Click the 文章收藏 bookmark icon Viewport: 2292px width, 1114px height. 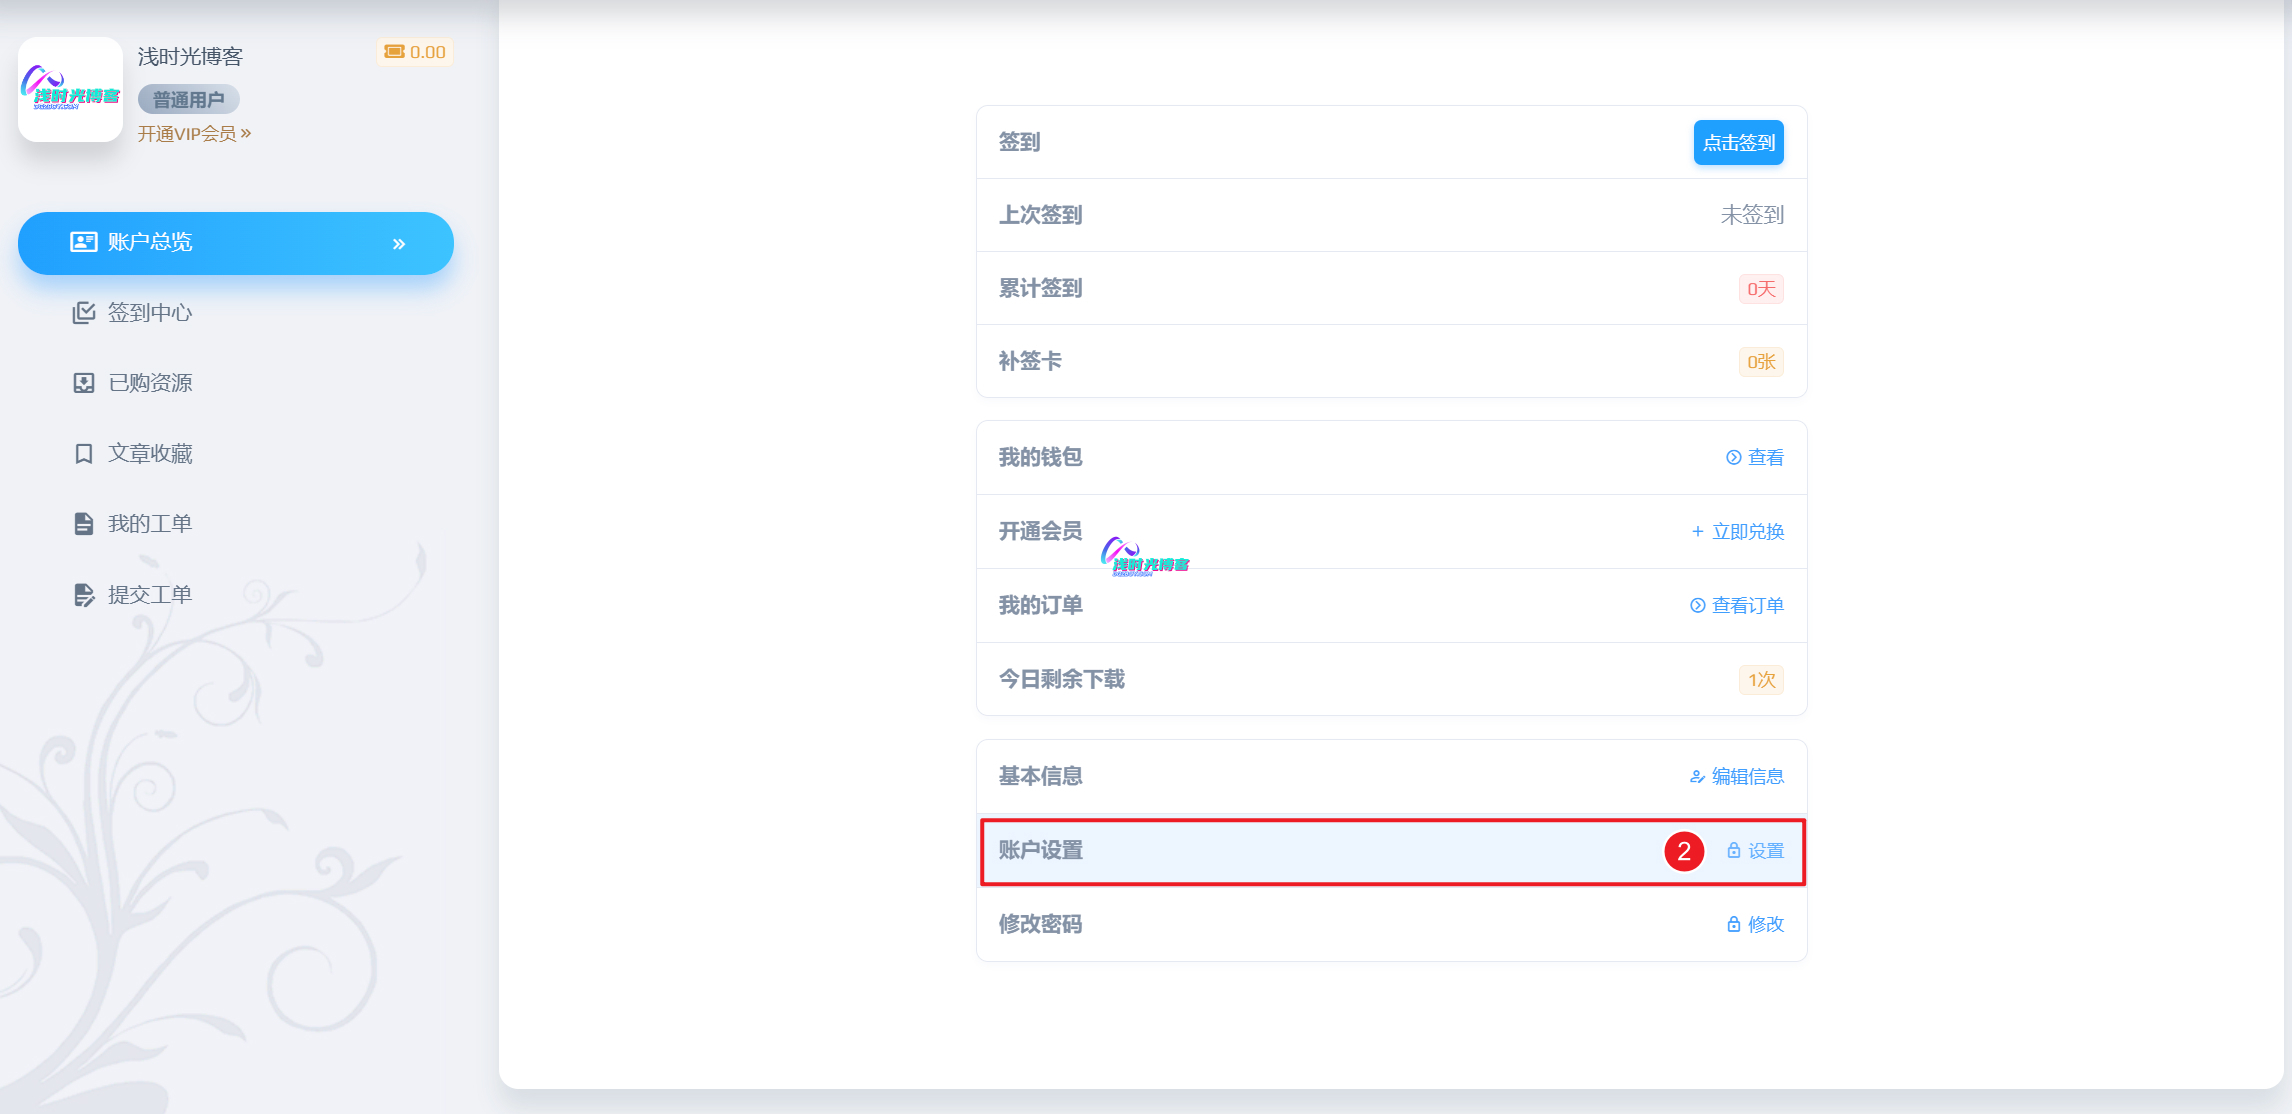coord(84,454)
